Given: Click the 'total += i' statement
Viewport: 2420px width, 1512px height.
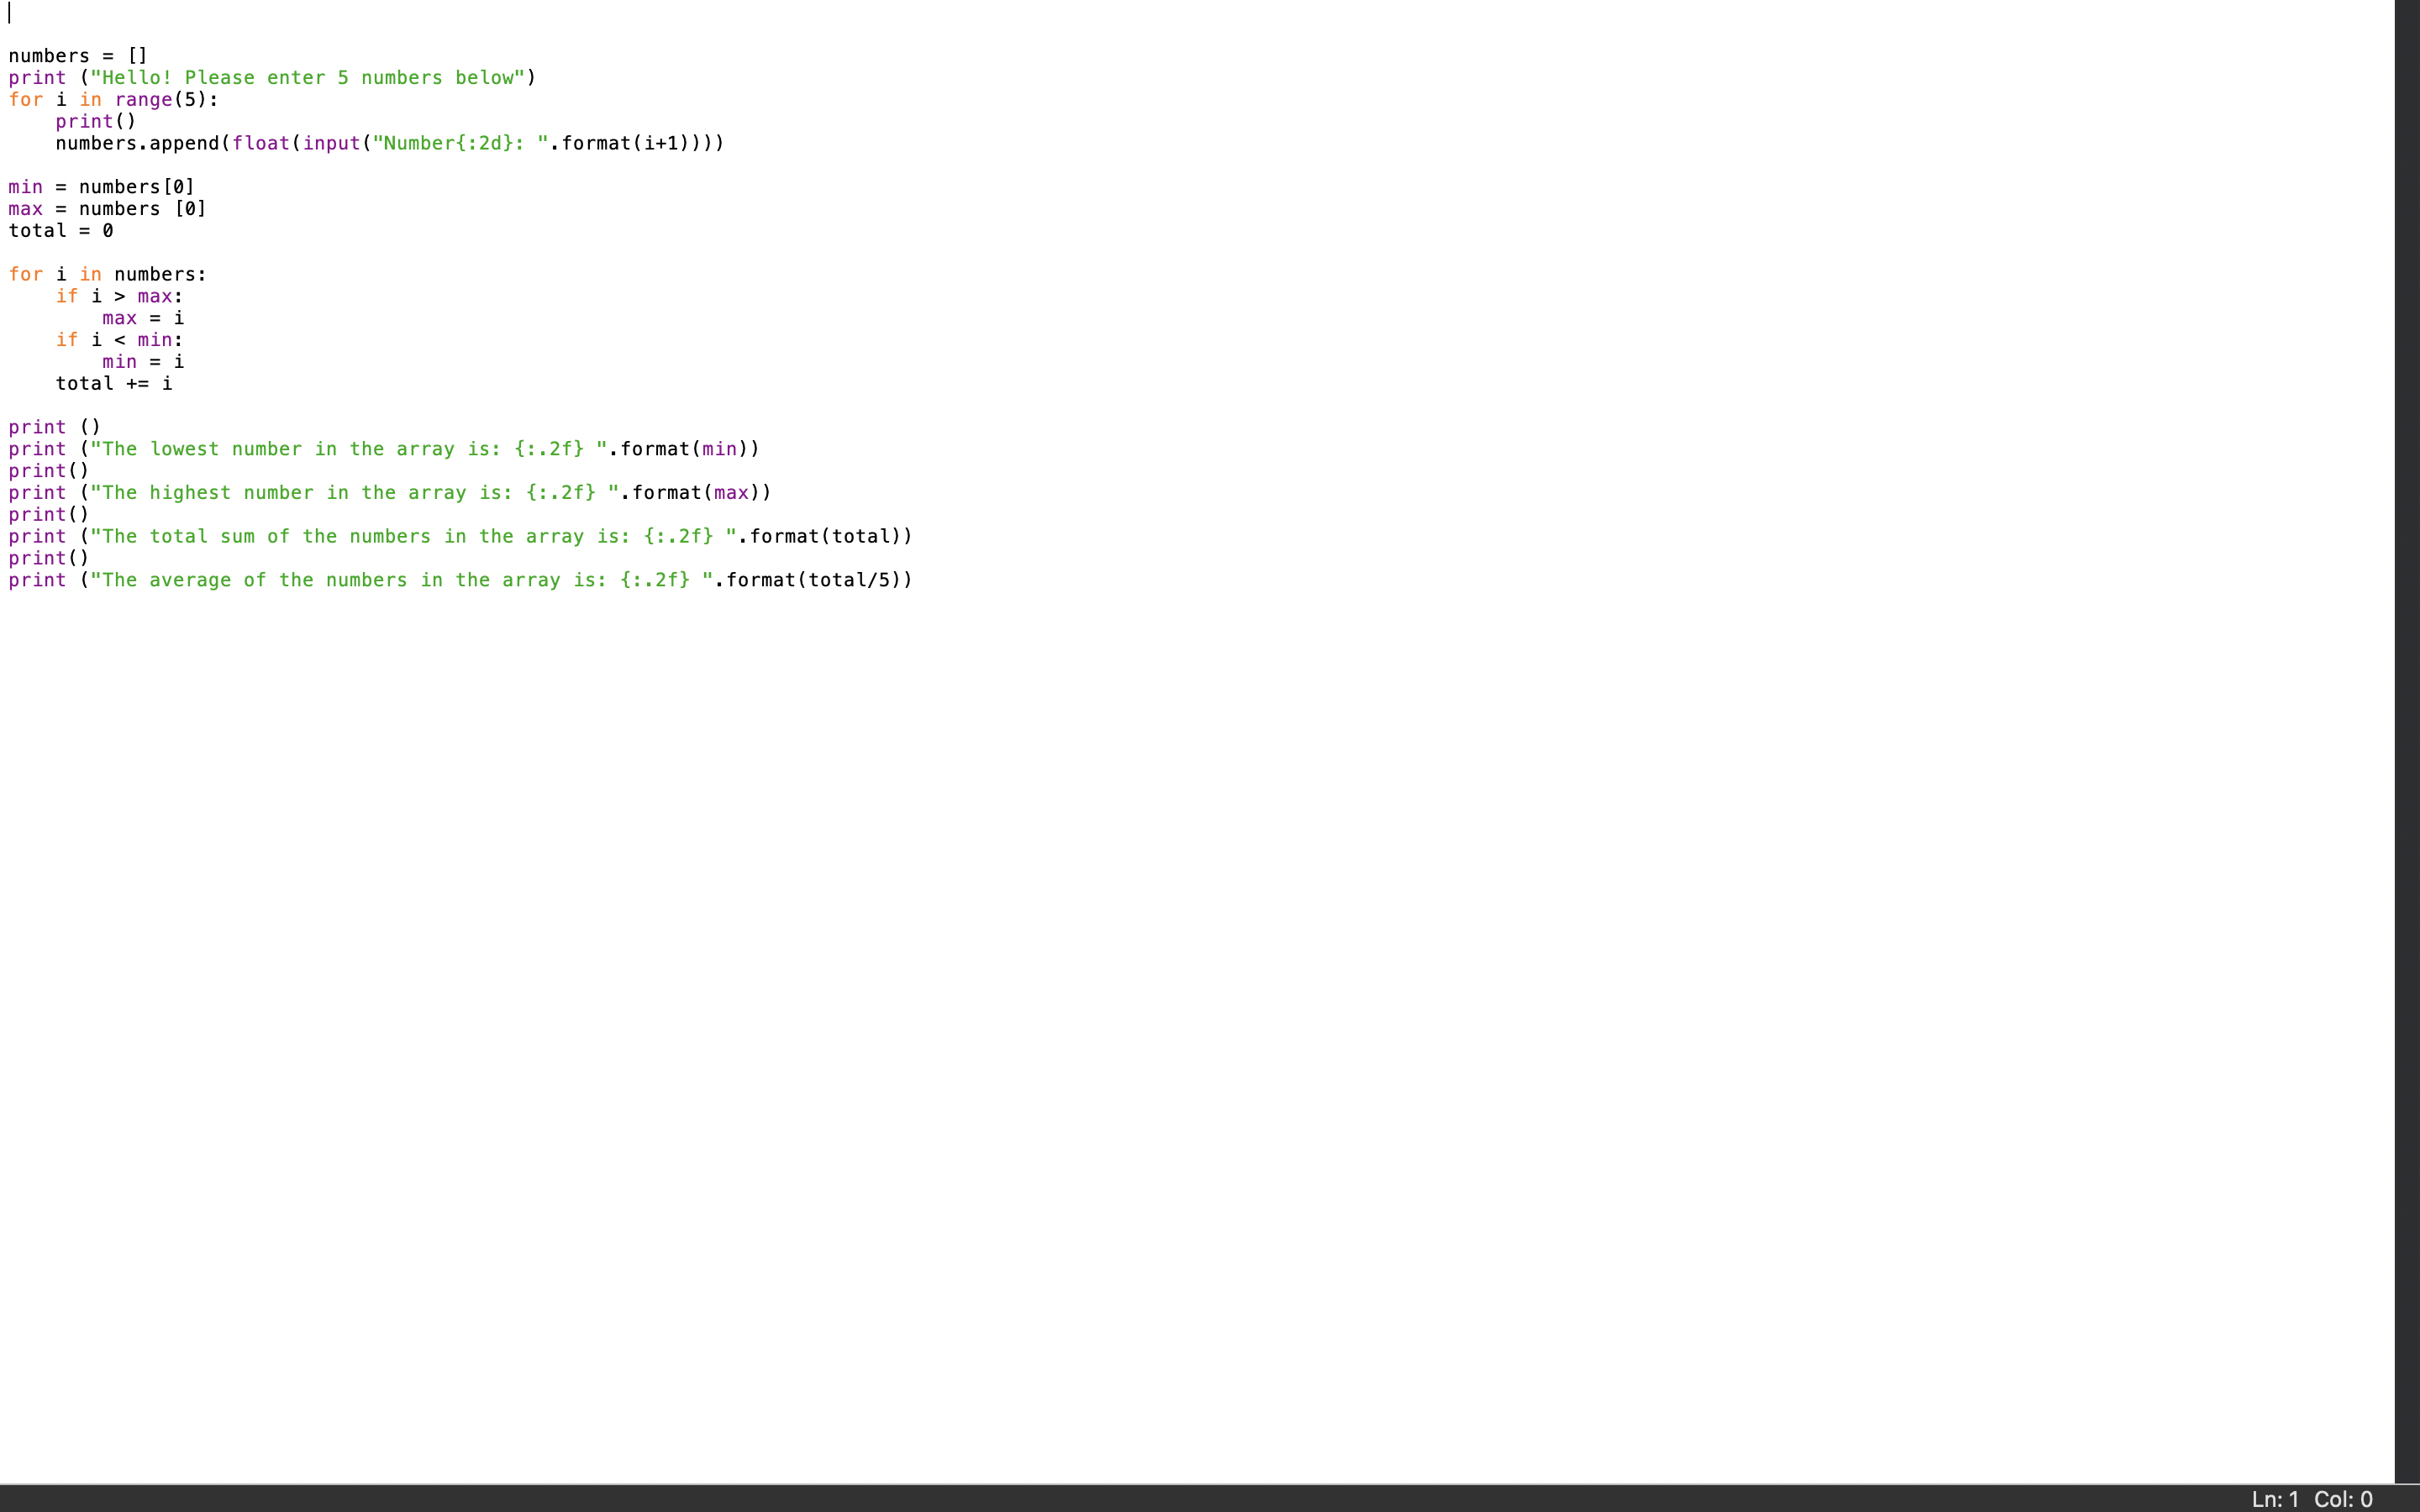Looking at the screenshot, I should [x=113, y=384].
